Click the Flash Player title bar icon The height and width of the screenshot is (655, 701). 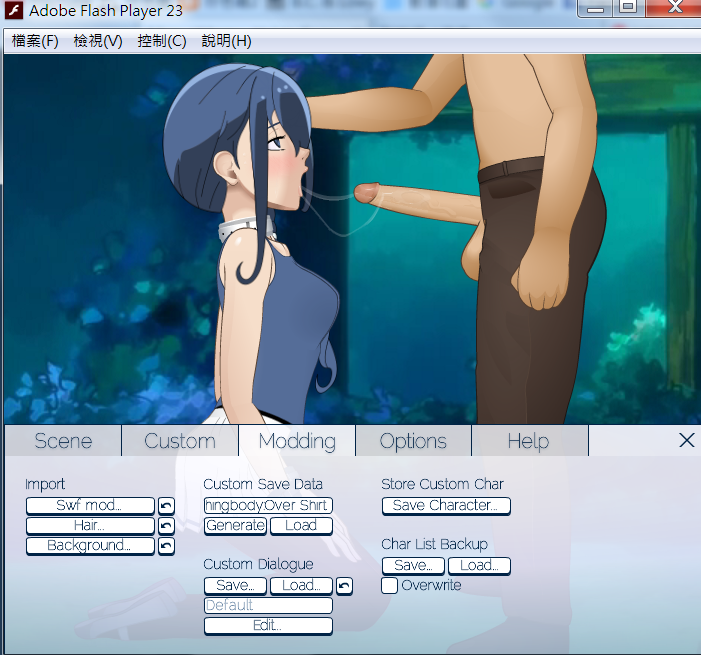pyautogui.click(x=14, y=12)
